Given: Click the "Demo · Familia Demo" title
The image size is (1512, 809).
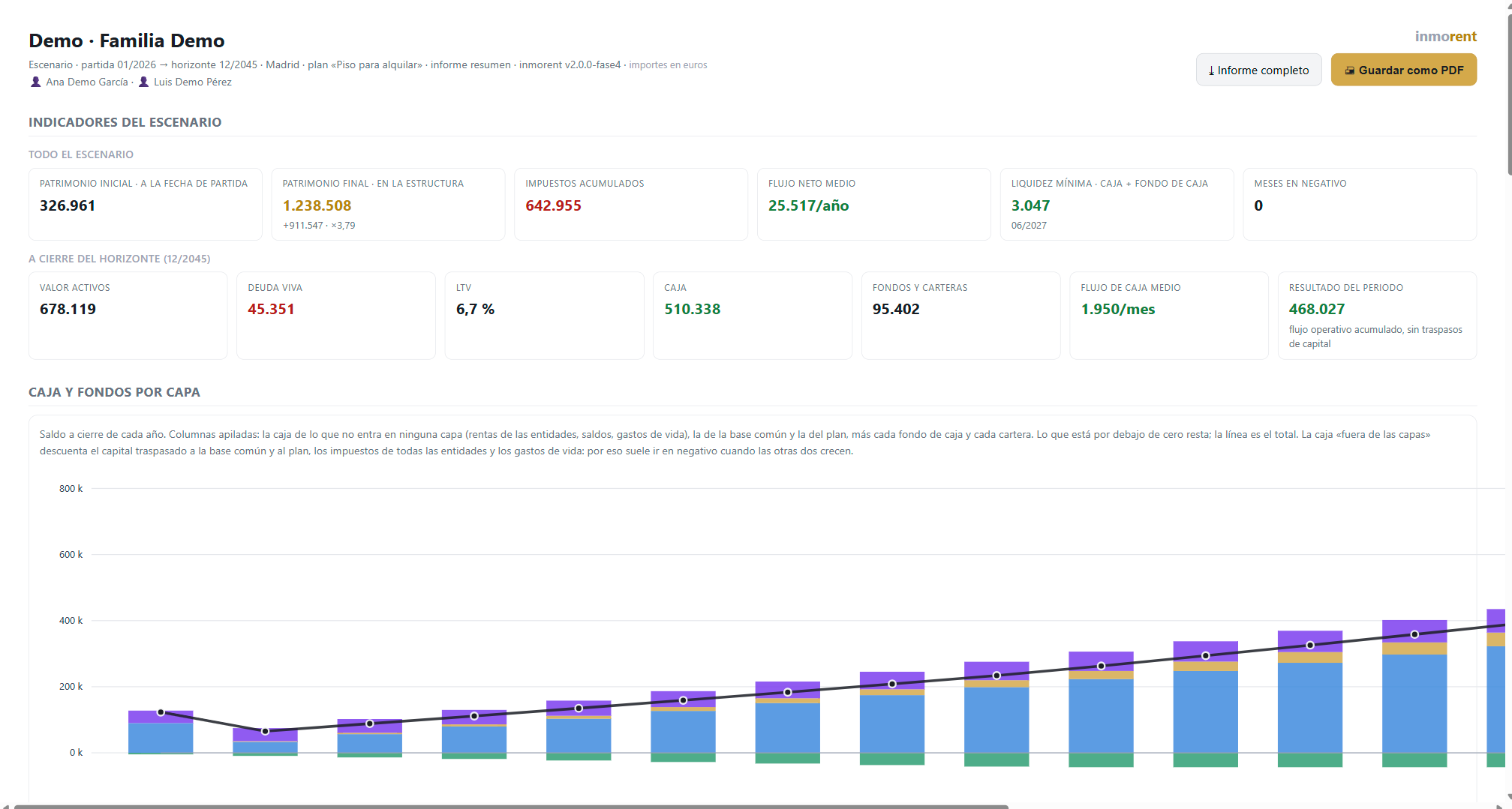Looking at the screenshot, I should [127, 41].
